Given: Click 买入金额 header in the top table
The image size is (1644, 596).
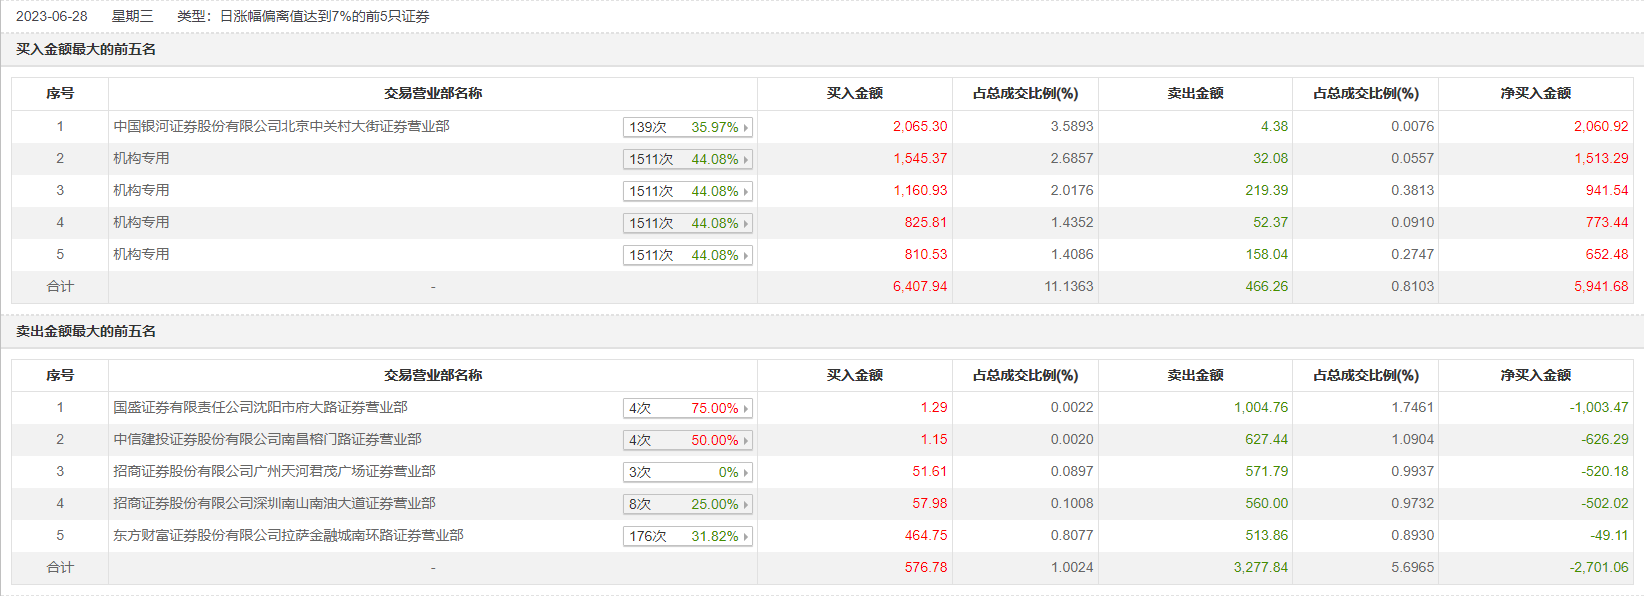Looking at the screenshot, I should tap(854, 93).
